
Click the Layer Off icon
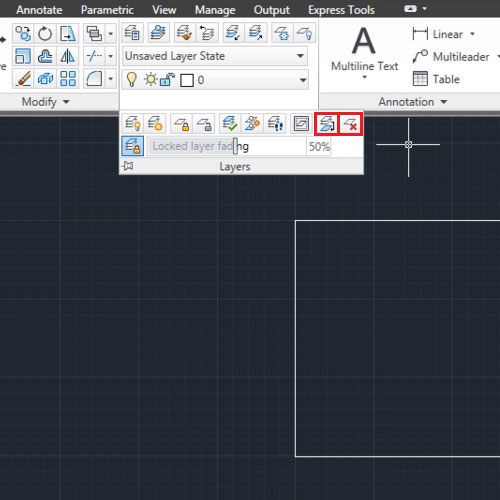tap(304, 33)
